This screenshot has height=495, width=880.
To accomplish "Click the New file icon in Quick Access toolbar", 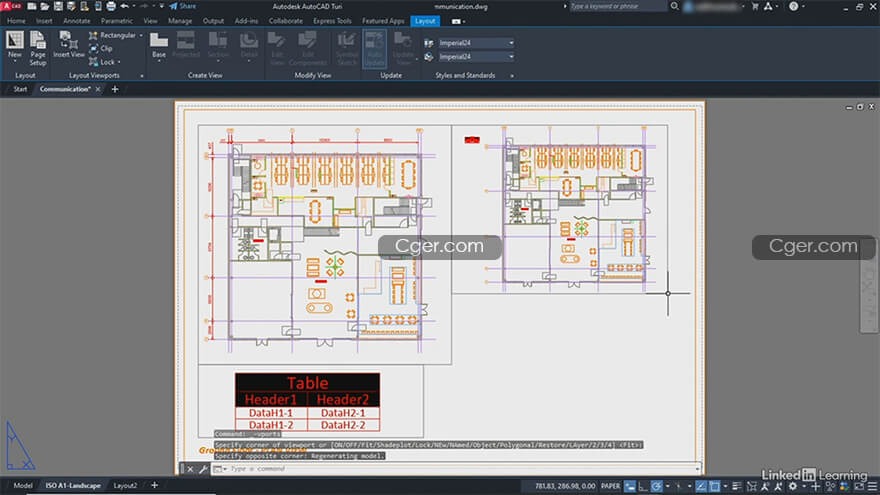I will (31, 6).
